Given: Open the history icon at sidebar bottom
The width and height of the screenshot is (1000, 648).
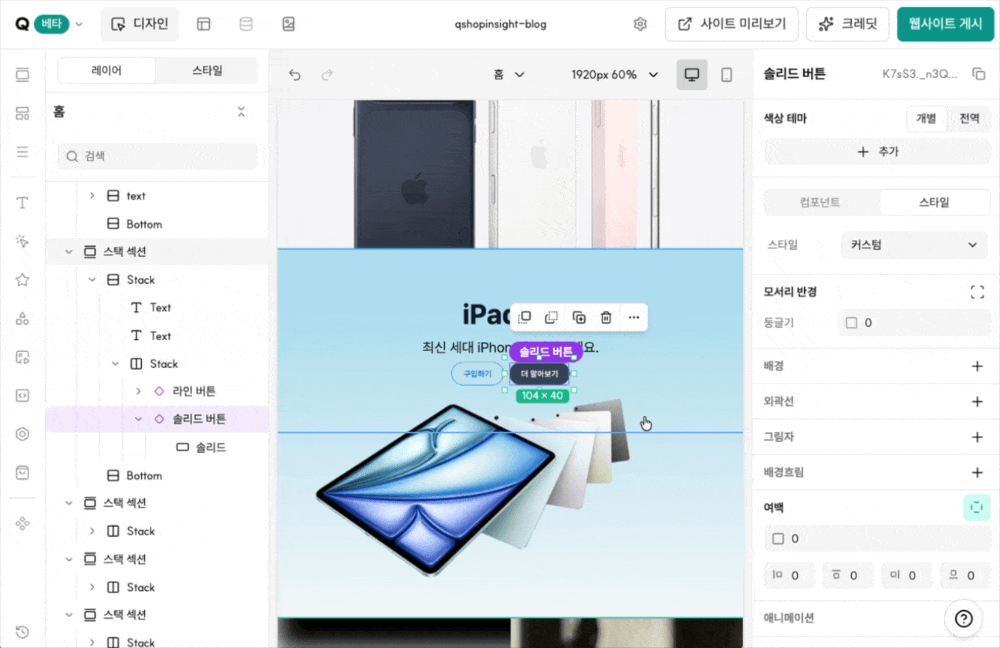Looking at the screenshot, I should (22, 631).
